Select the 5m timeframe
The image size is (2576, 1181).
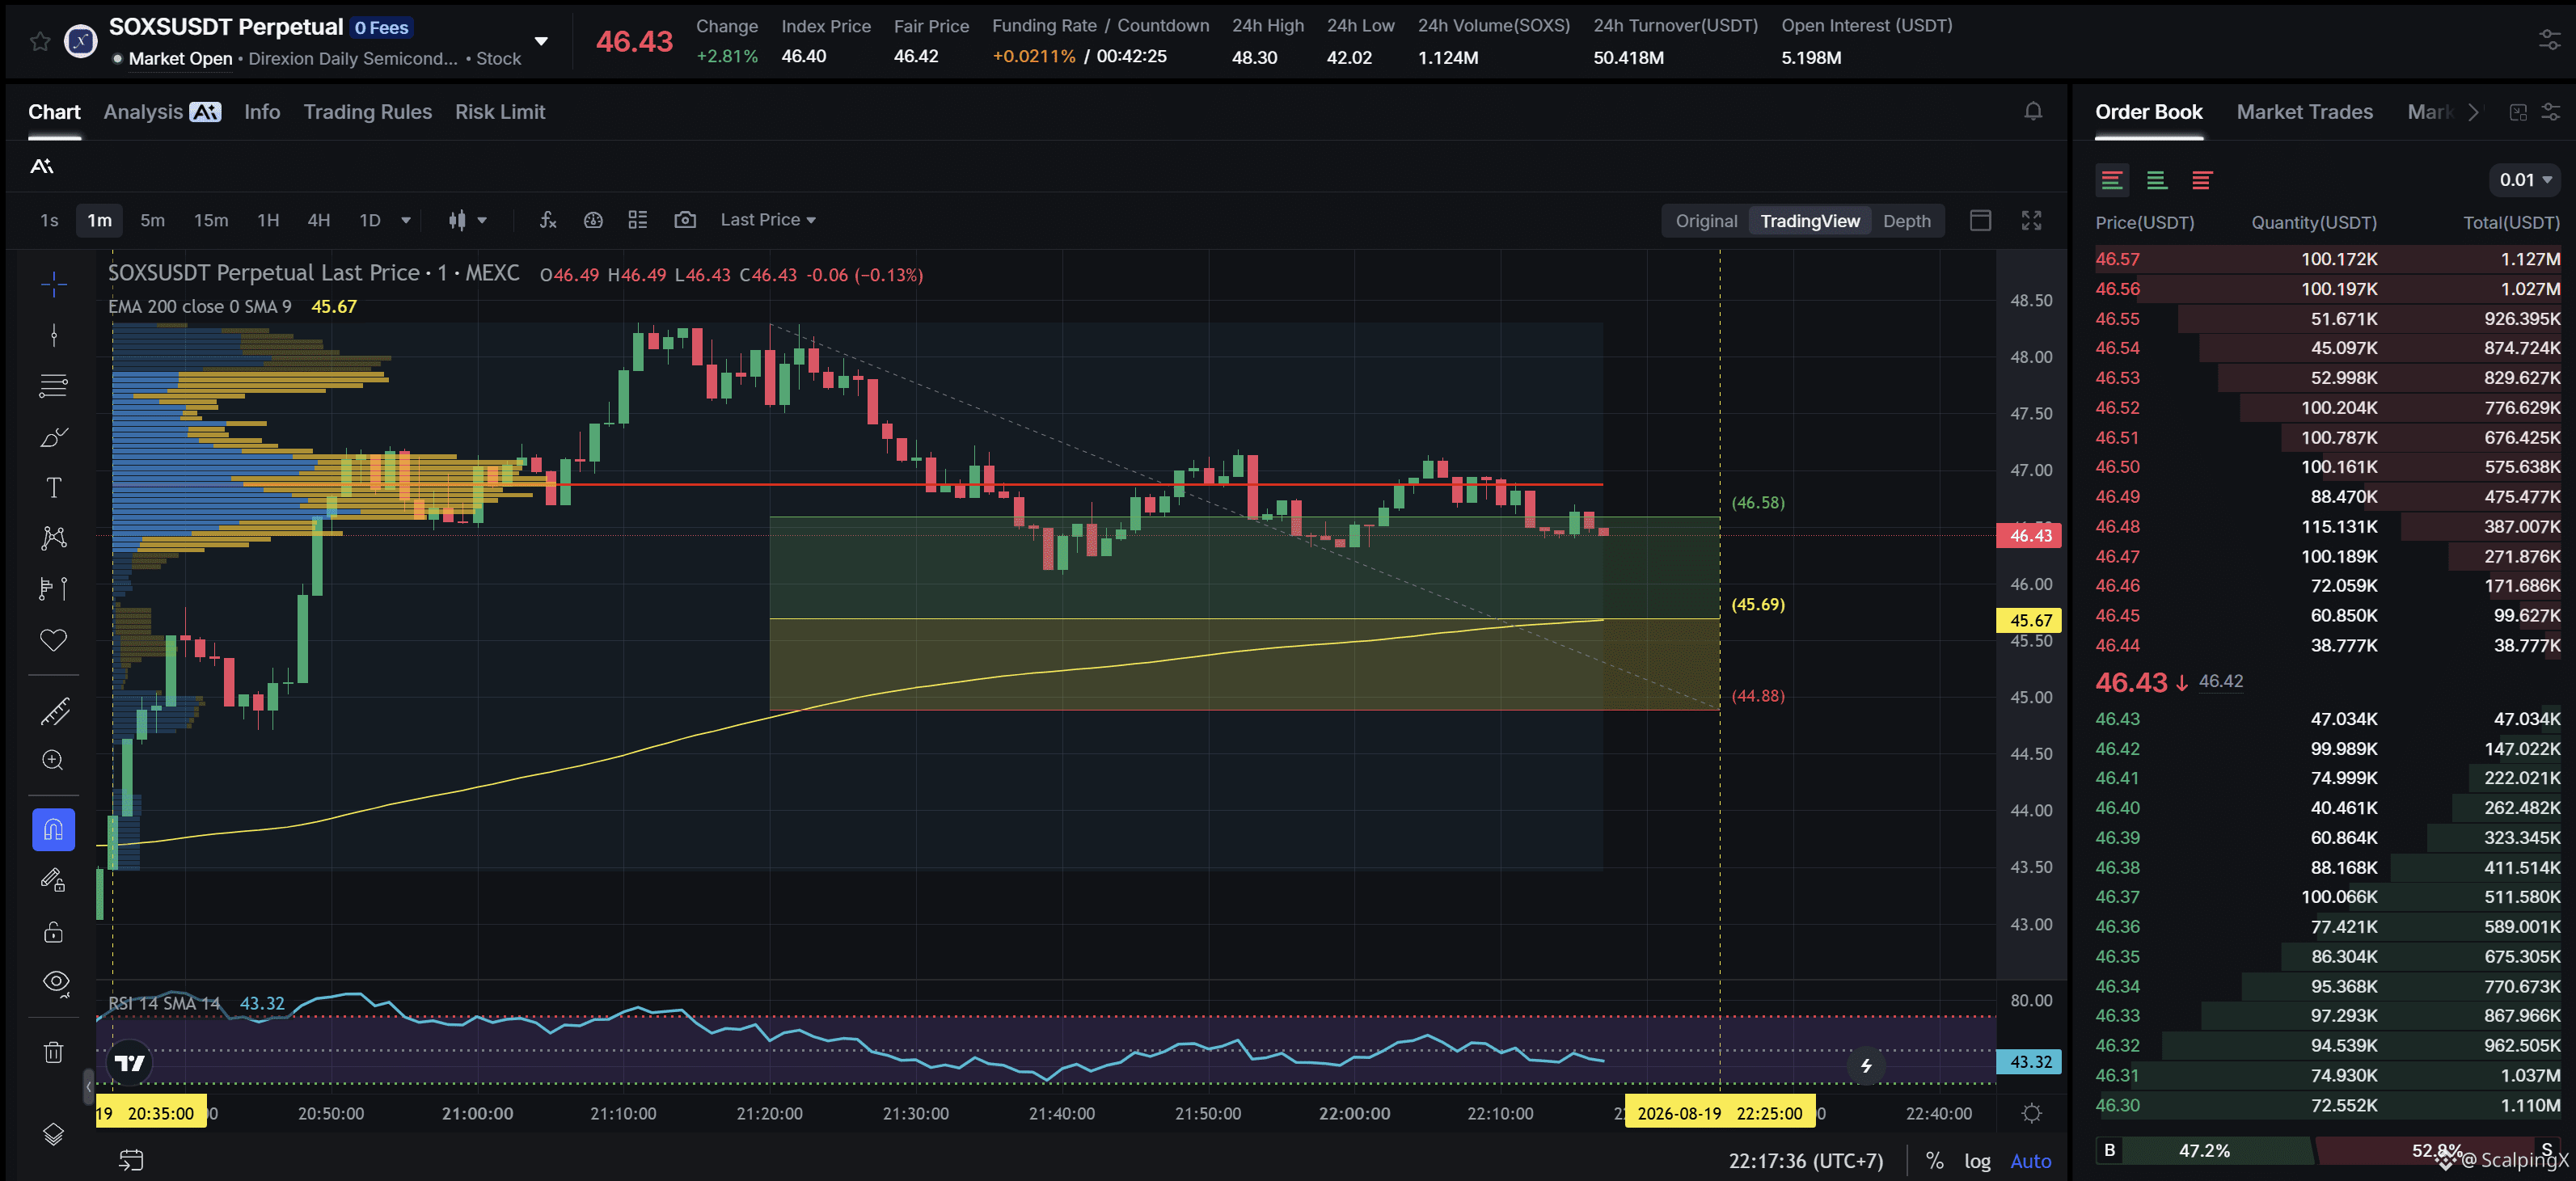tap(152, 220)
